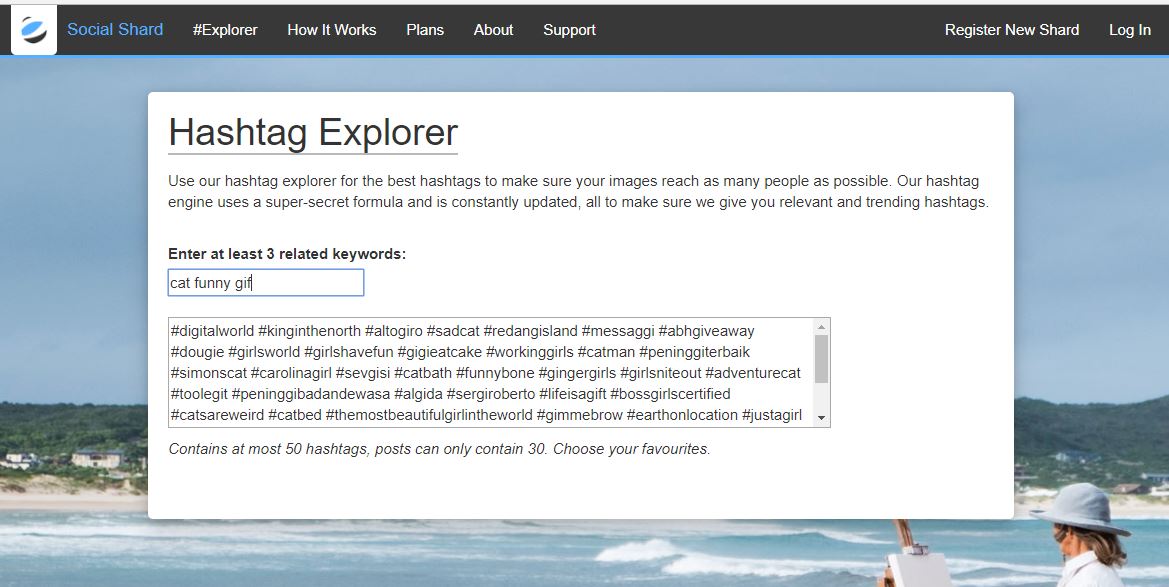Click the Log In link
Screen dimensions: 1169x587
1129,30
